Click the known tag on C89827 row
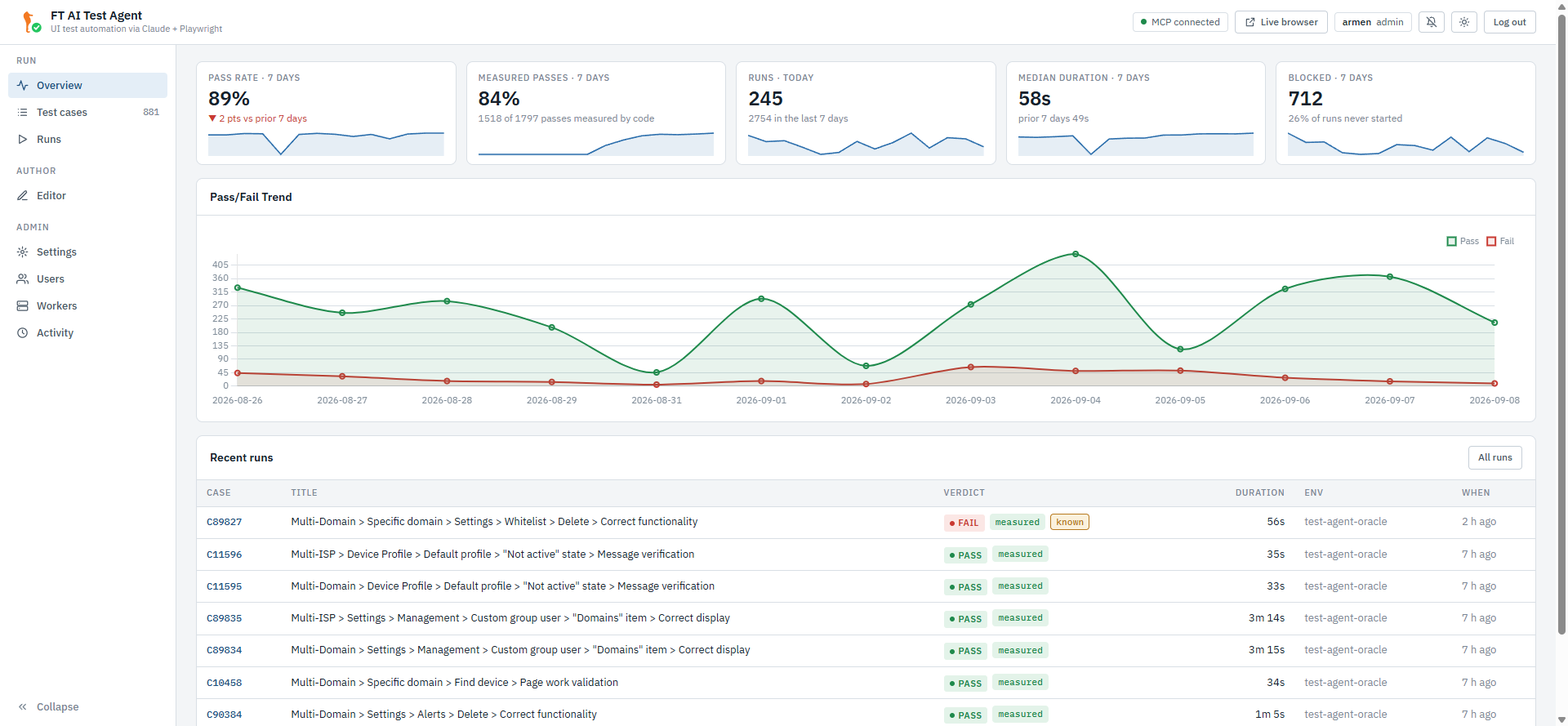Viewport: 1568px width, 726px height. point(1069,521)
